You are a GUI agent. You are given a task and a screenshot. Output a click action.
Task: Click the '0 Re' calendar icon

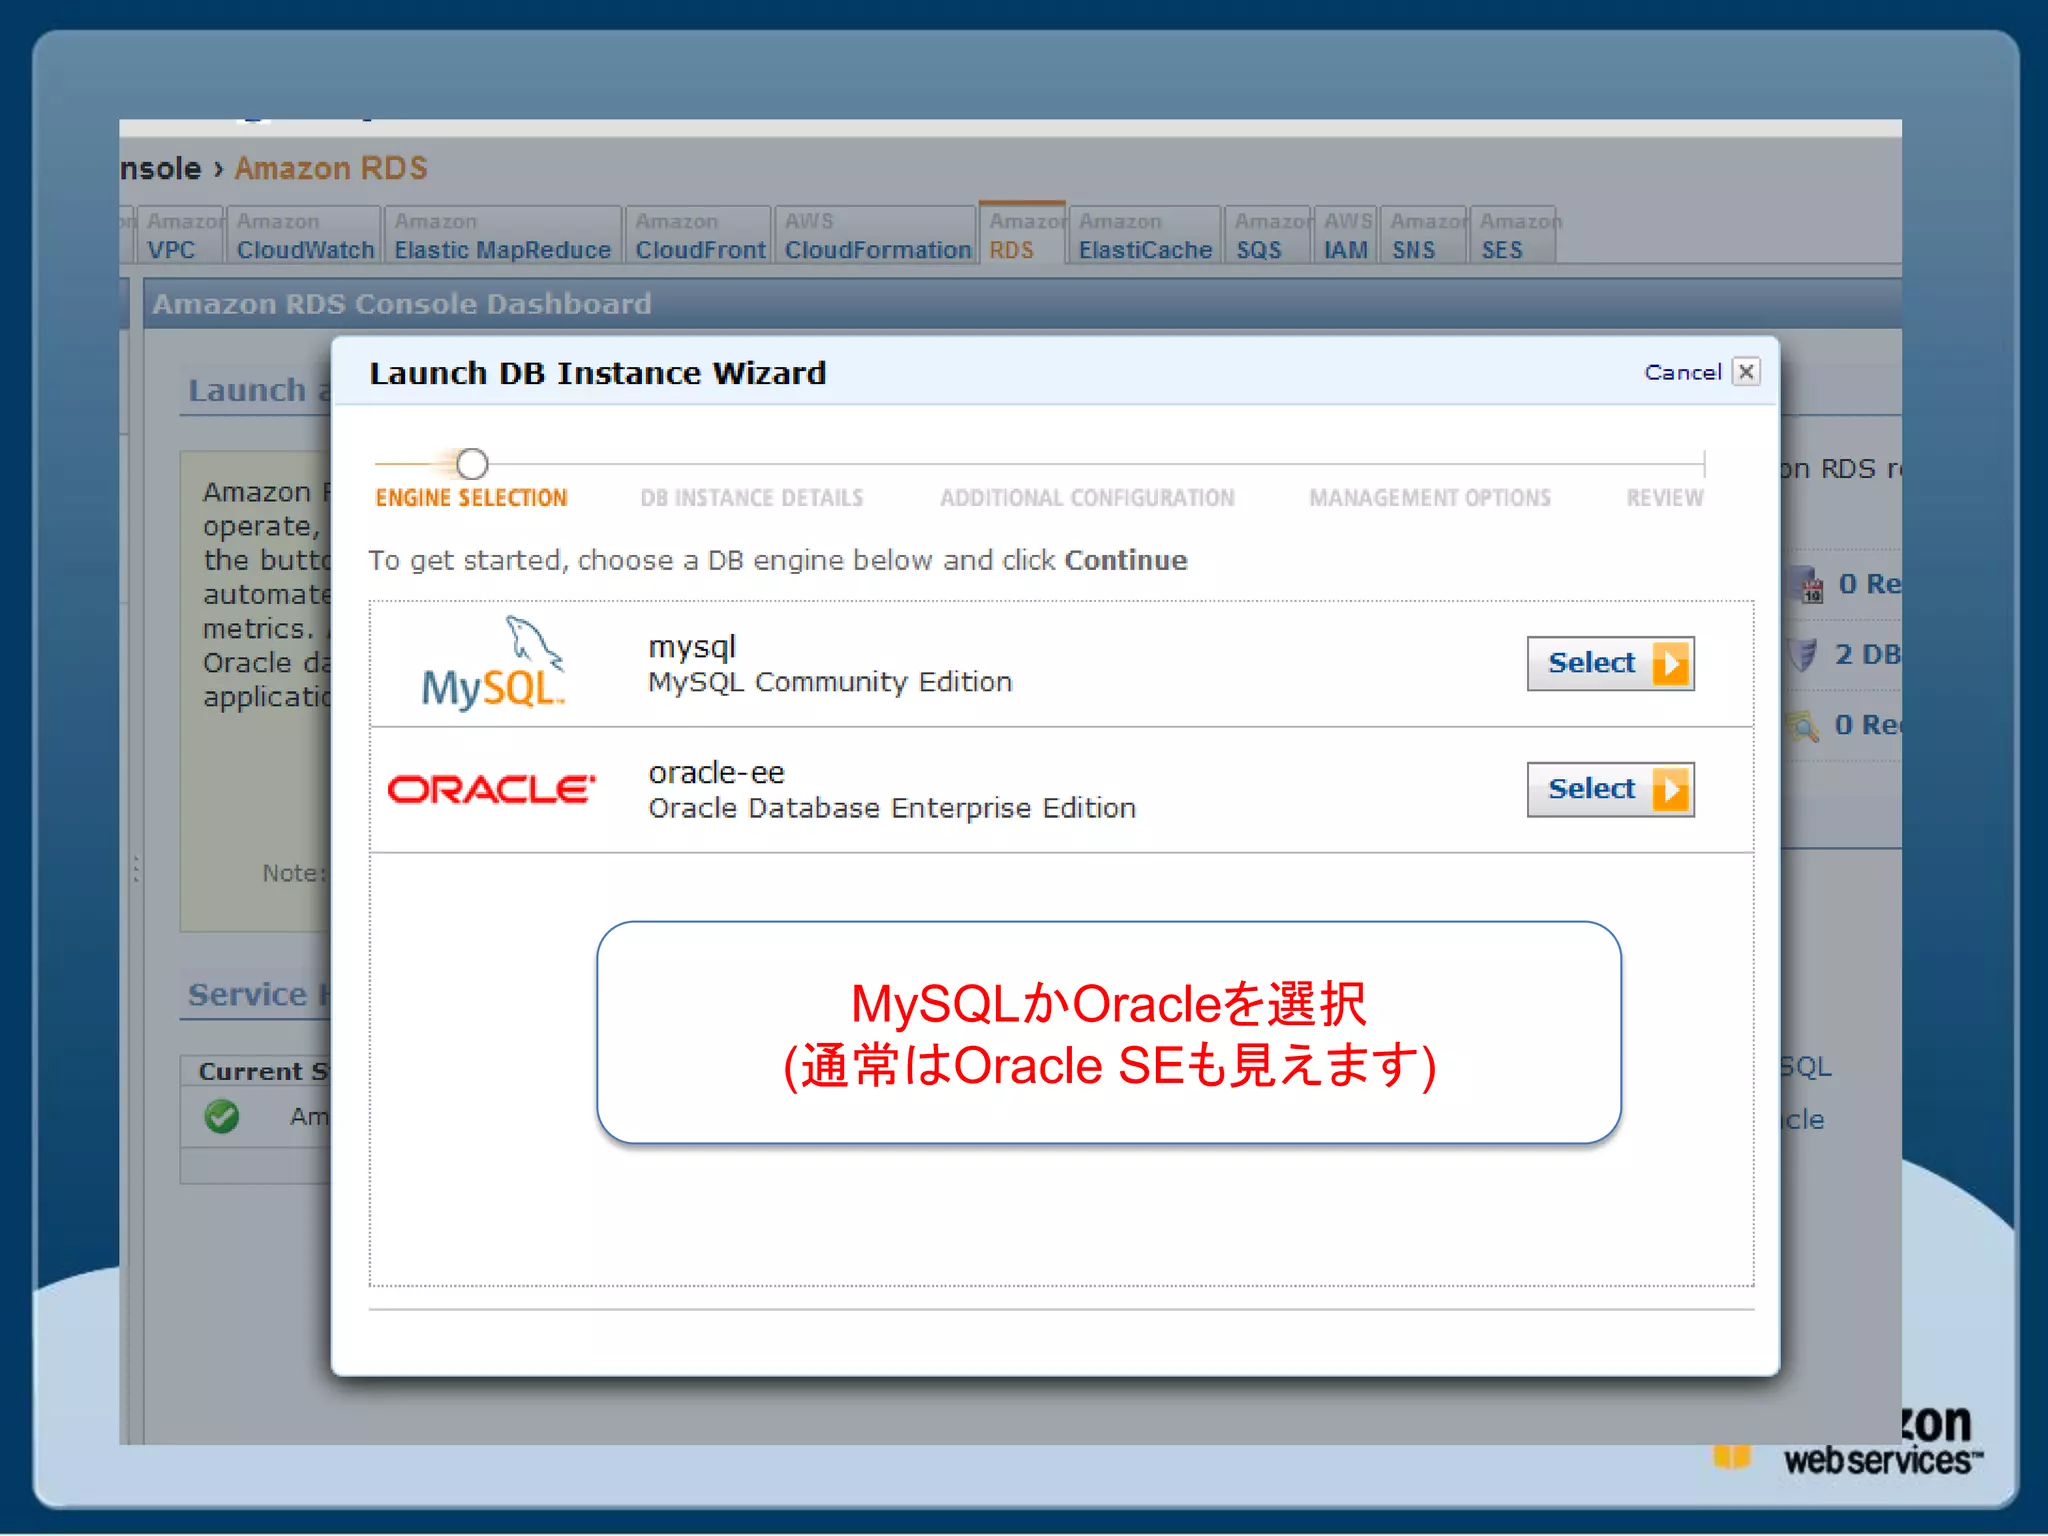pos(1807,584)
